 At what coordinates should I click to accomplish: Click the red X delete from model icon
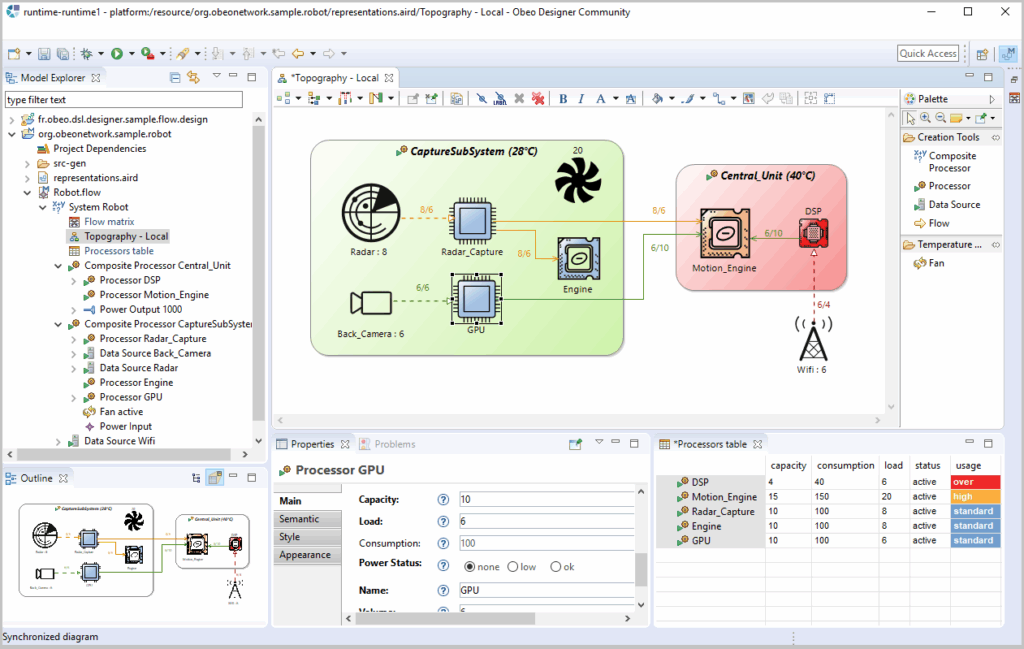537,98
